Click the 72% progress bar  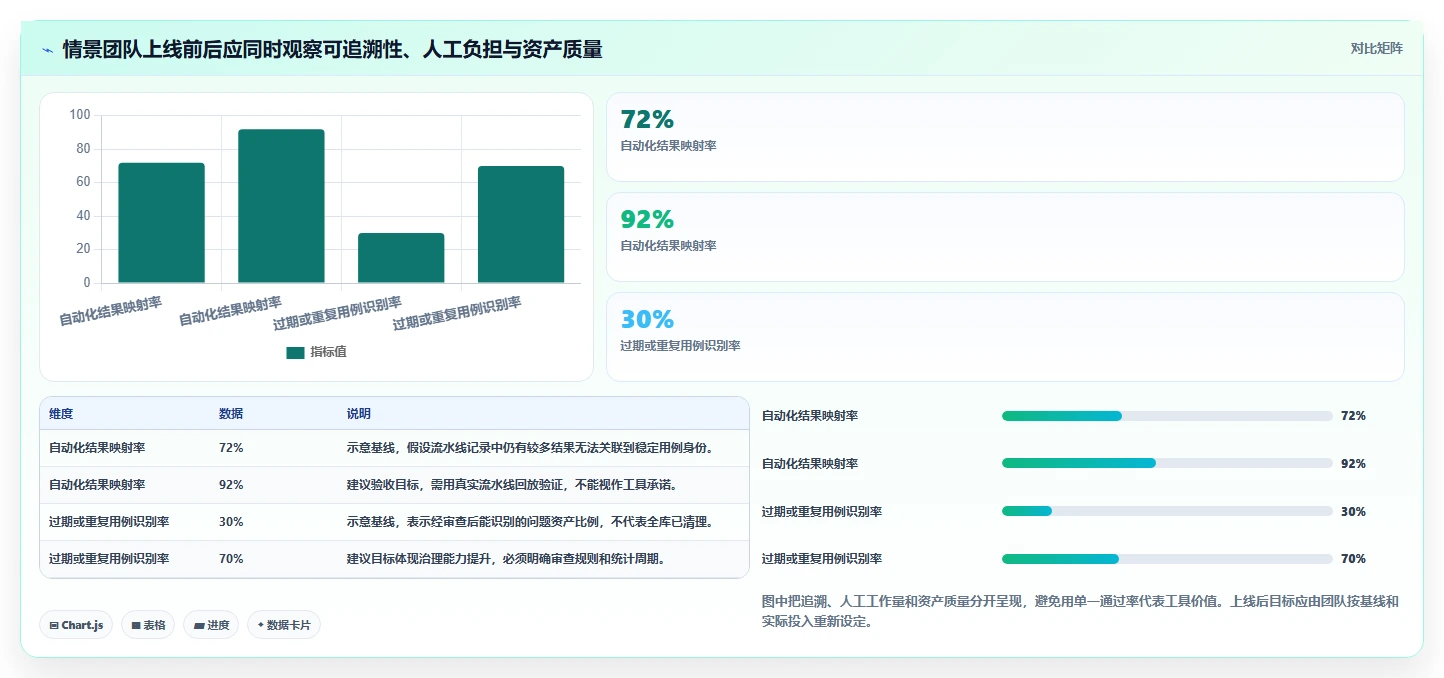[1167, 416]
